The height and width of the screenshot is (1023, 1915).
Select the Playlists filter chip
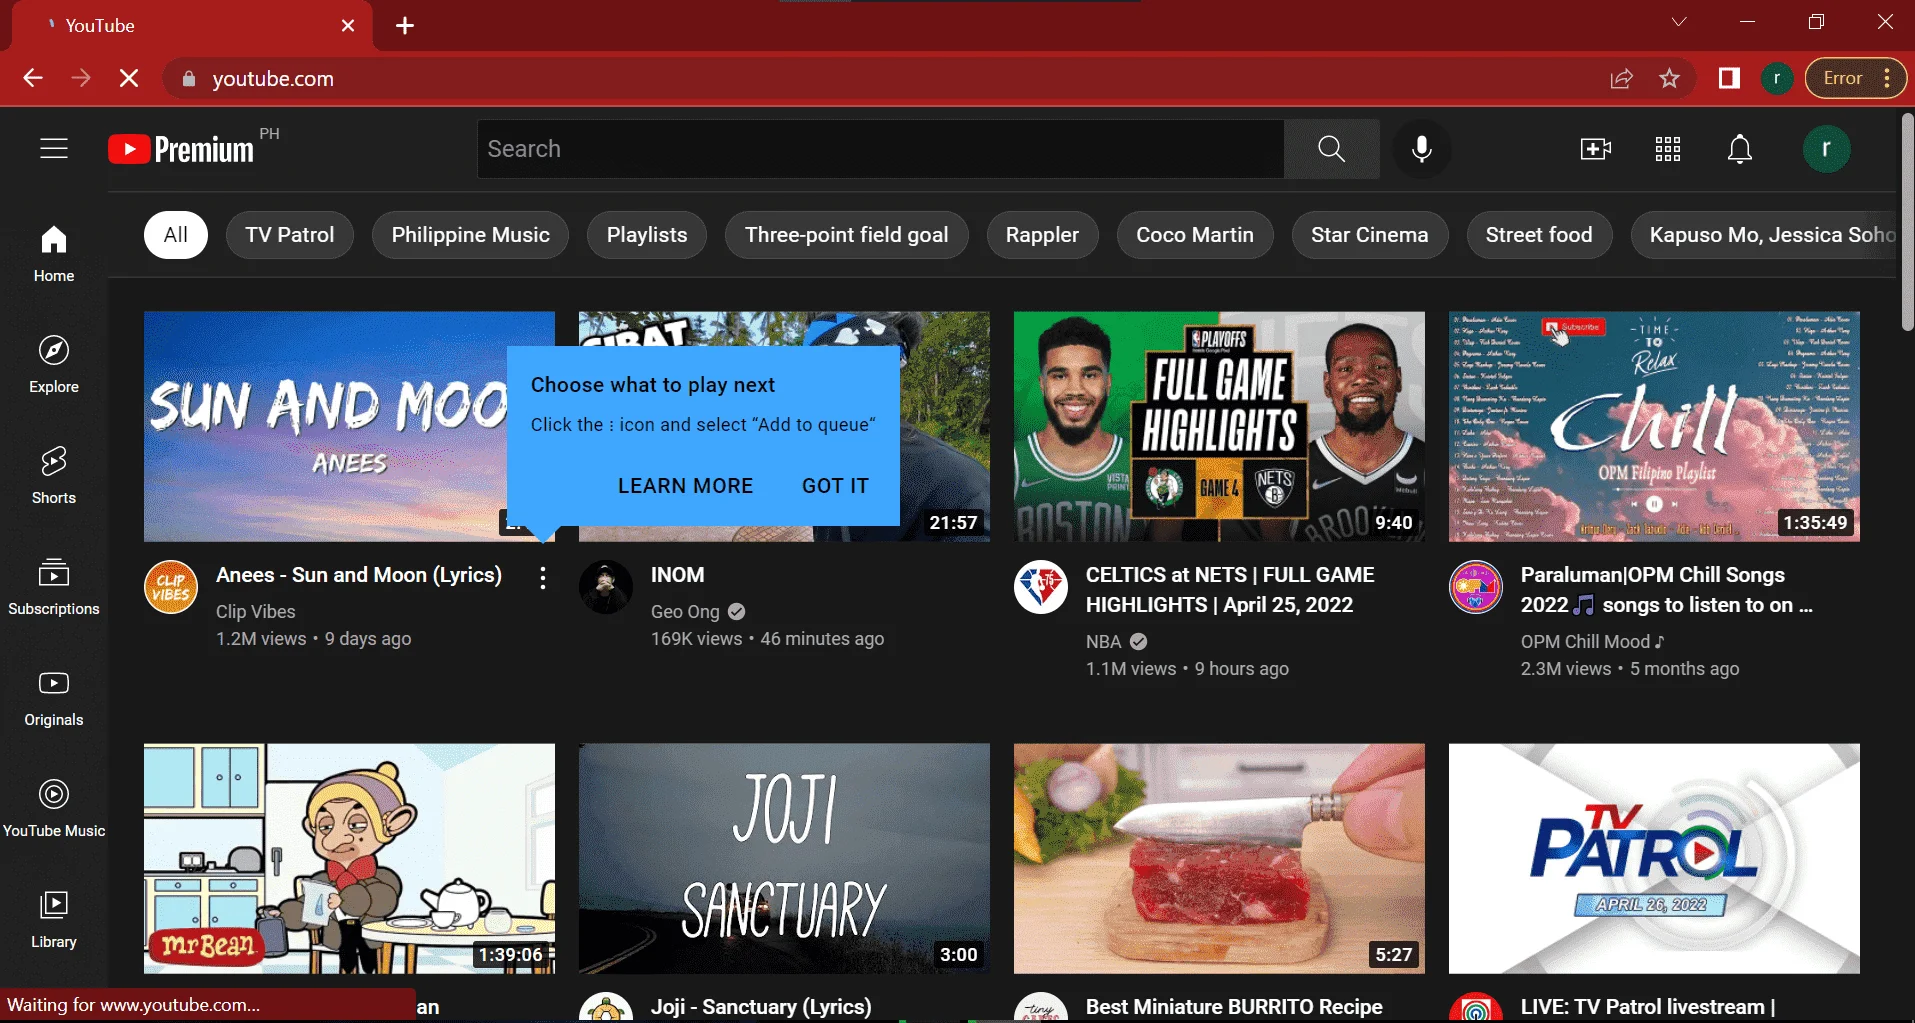coord(647,235)
